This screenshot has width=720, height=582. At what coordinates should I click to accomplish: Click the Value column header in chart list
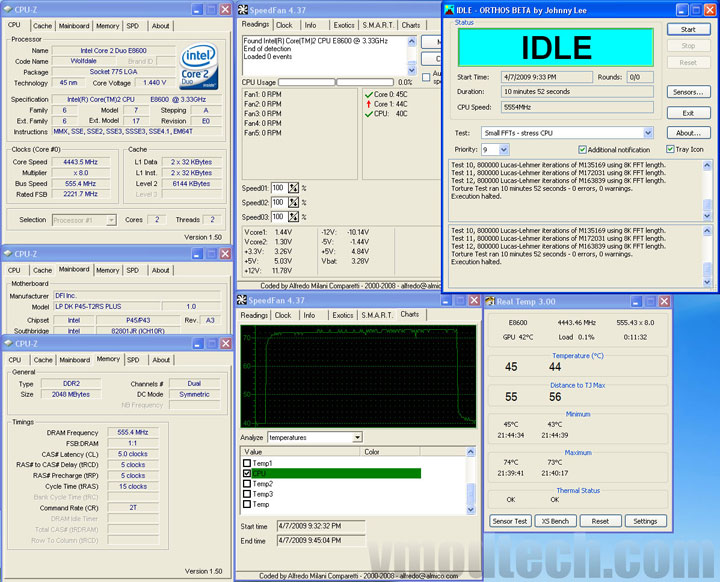click(x=299, y=452)
